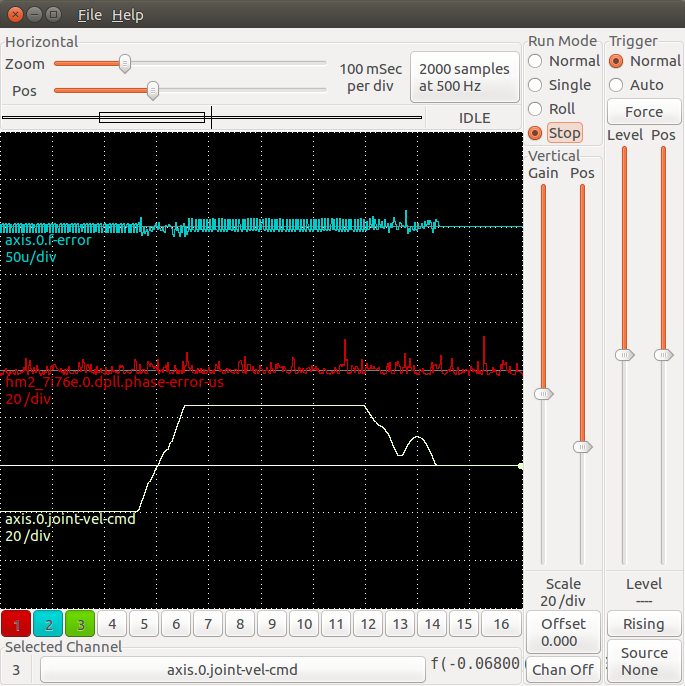
Task: Enable channel 6
Action: (176, 623)
